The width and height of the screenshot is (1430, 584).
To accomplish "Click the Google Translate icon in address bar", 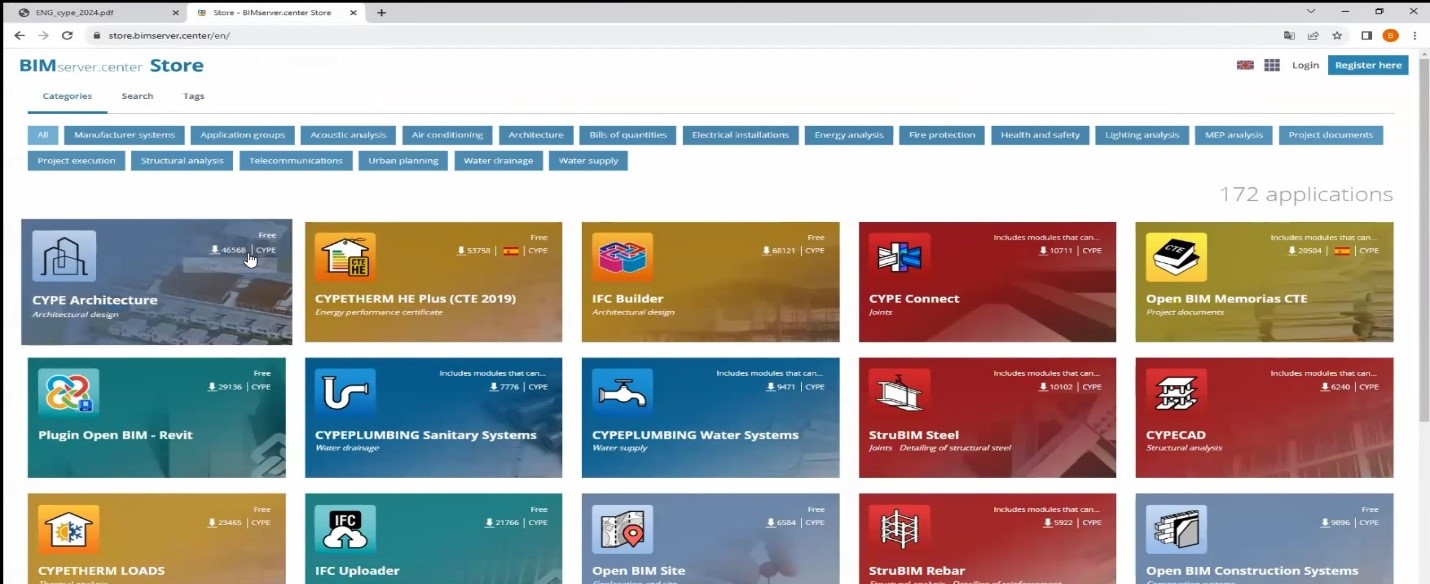I will 1289,35.
